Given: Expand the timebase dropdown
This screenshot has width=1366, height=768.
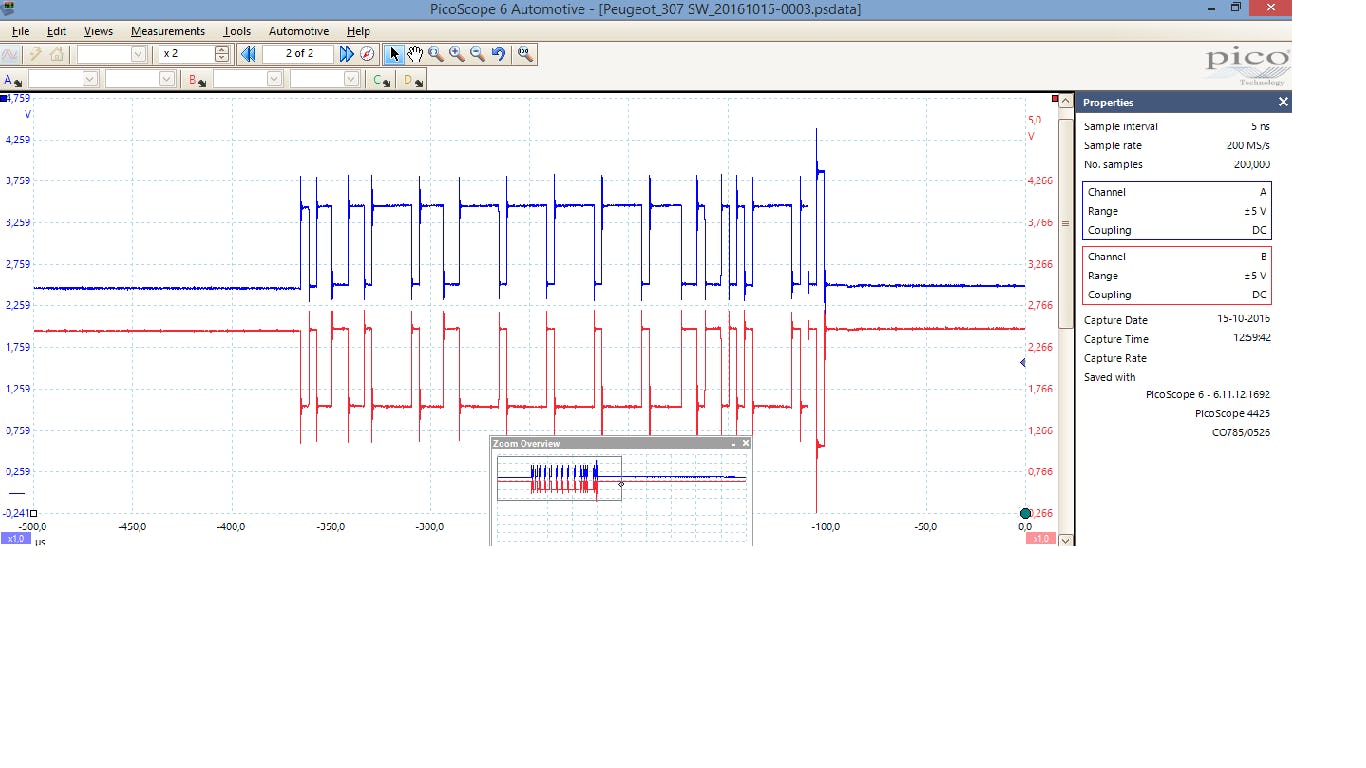Looking at the screenshot, I should point(139,54).
